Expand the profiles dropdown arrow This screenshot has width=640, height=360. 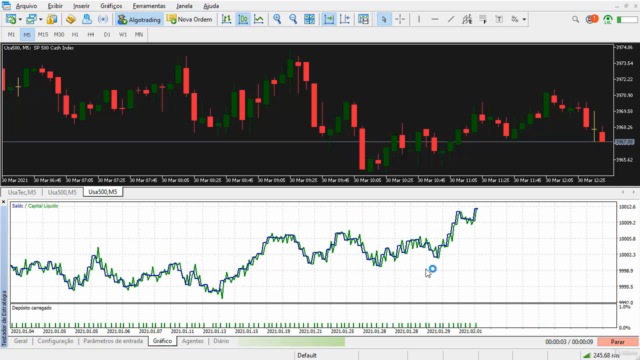(x=40, y=20)
